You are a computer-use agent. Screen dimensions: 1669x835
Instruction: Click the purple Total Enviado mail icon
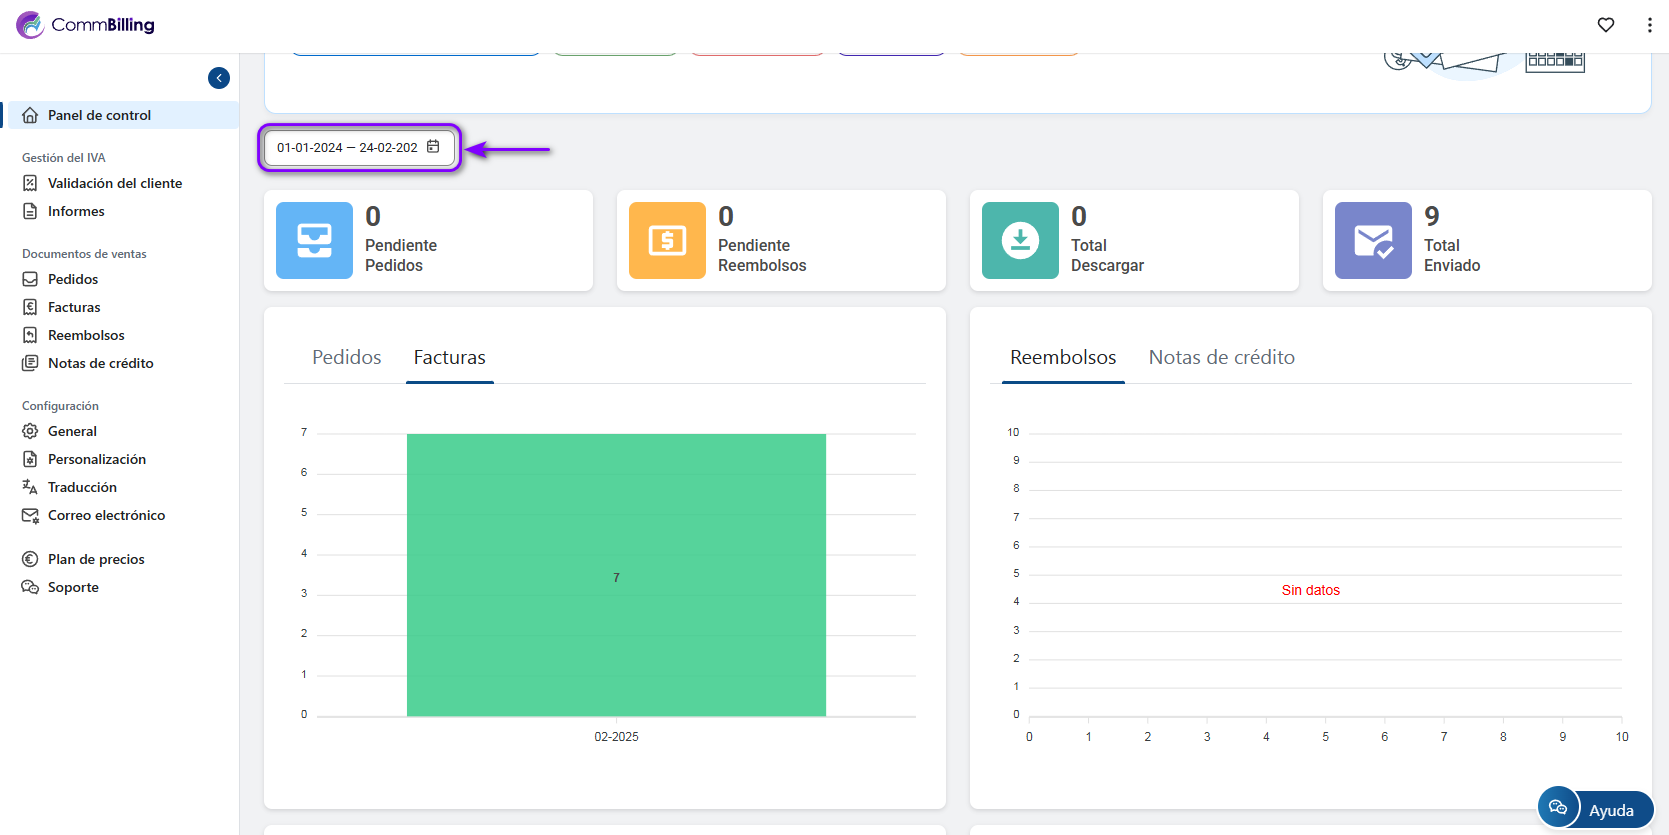click(1373, 241)
